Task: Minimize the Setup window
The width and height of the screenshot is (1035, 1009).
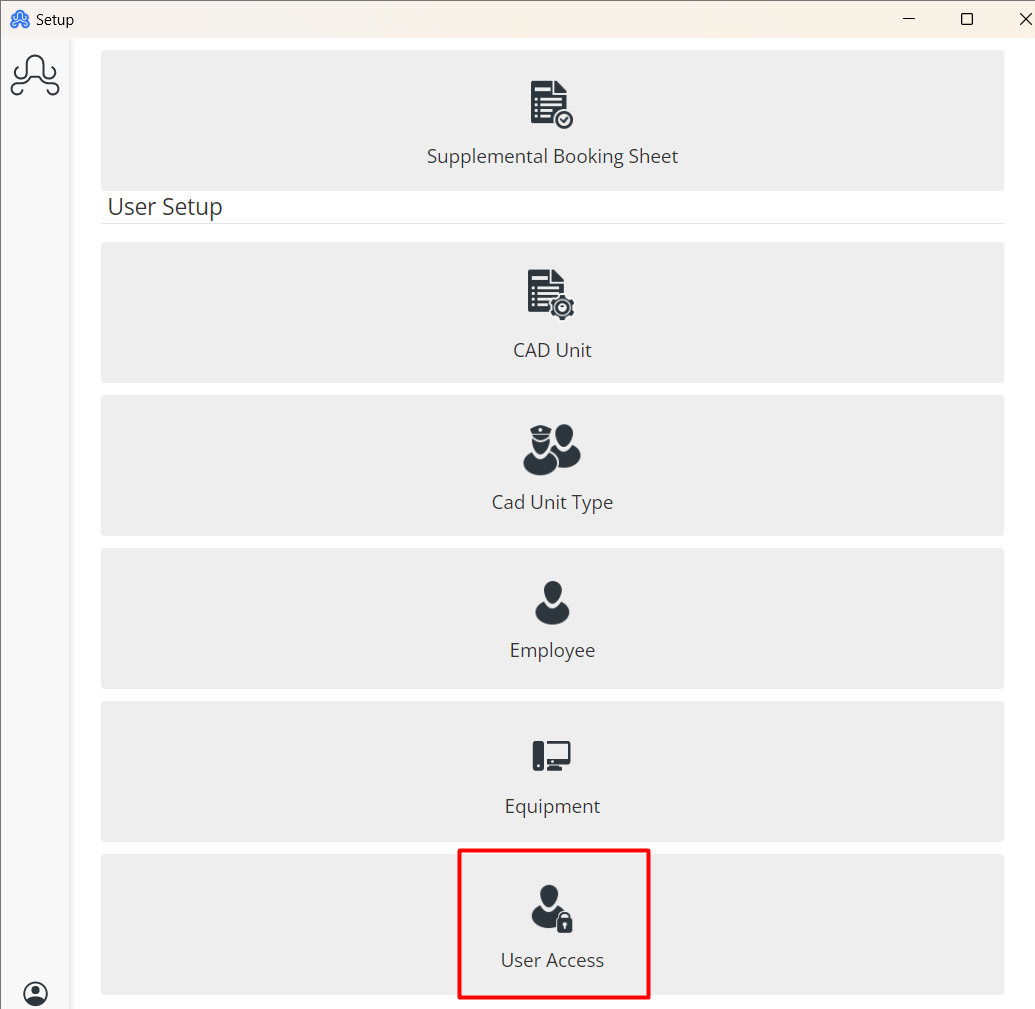Action: point(908,18)
